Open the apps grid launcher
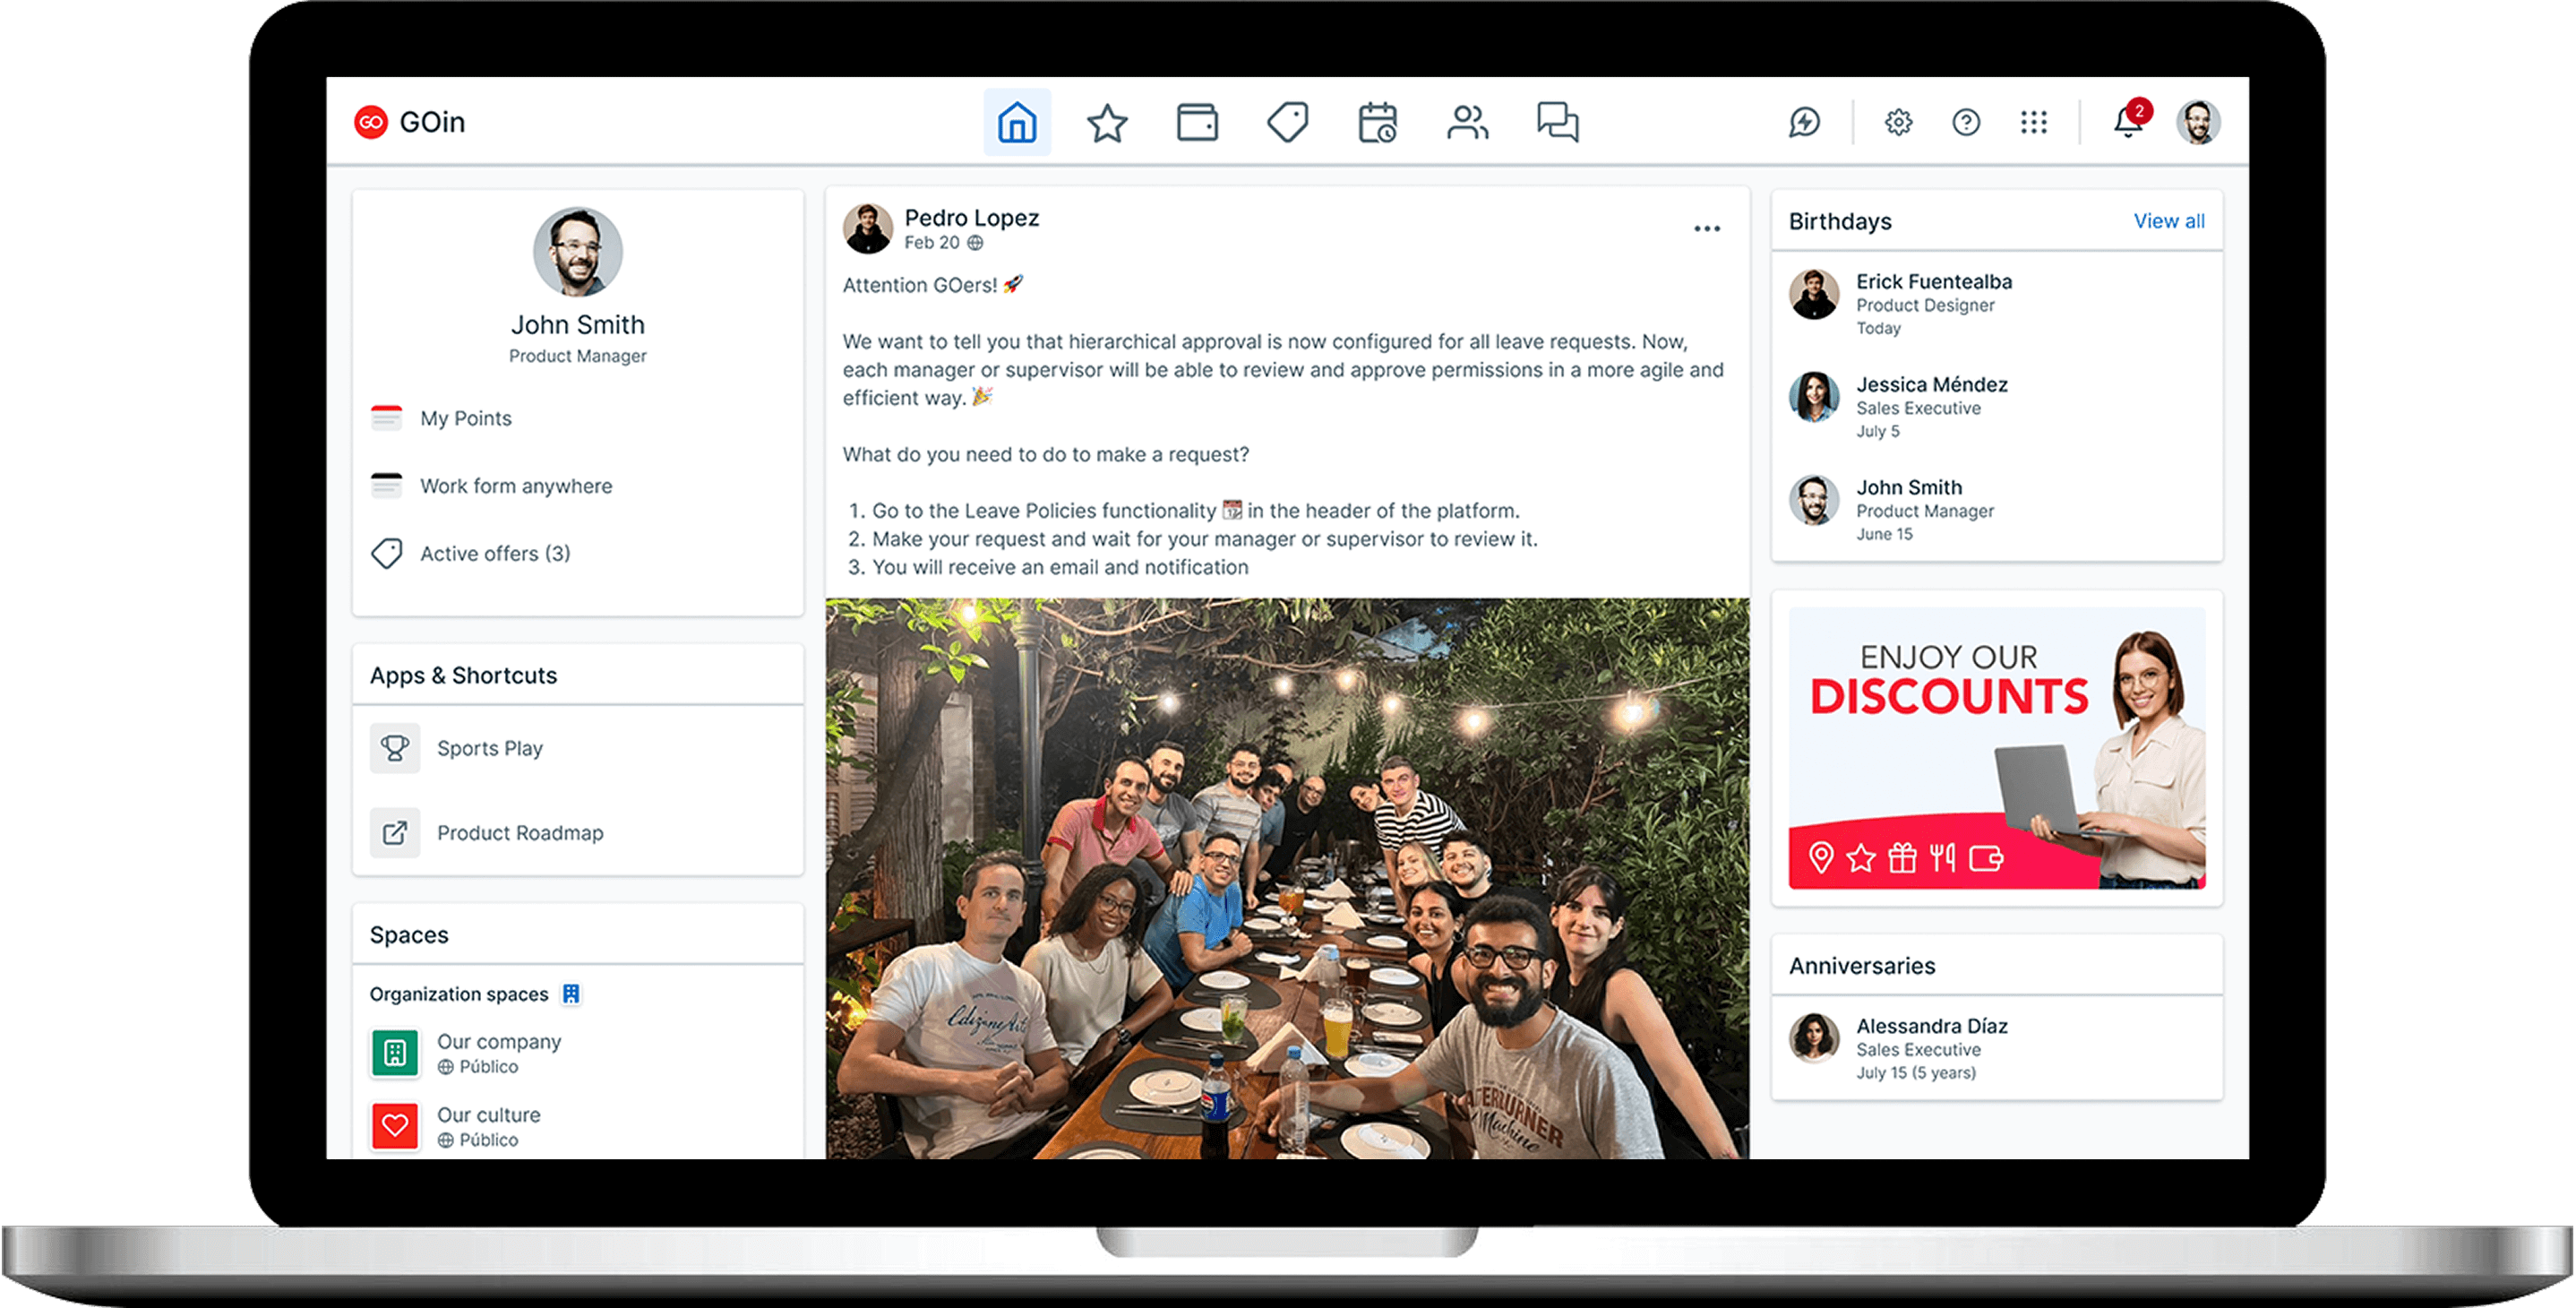The height and width of the screenshot is (1308, 2576). point(2033,122)
